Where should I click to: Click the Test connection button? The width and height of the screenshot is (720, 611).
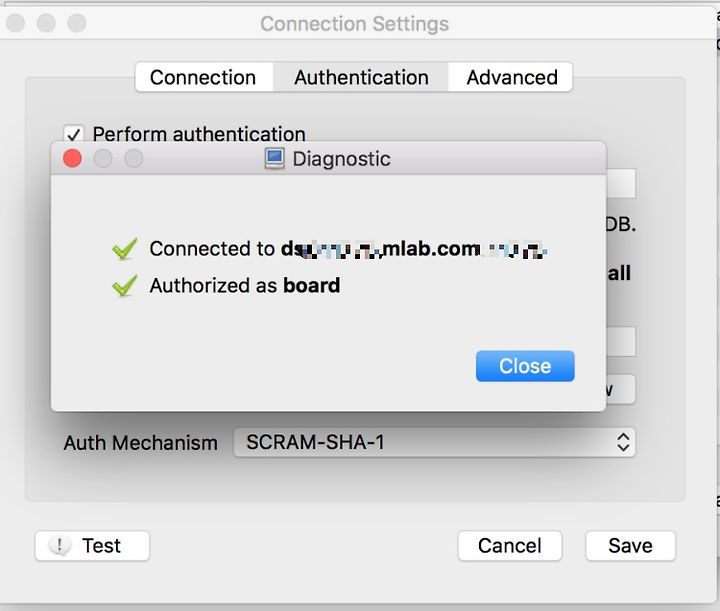pyautogui.click(x=92, y=546)
